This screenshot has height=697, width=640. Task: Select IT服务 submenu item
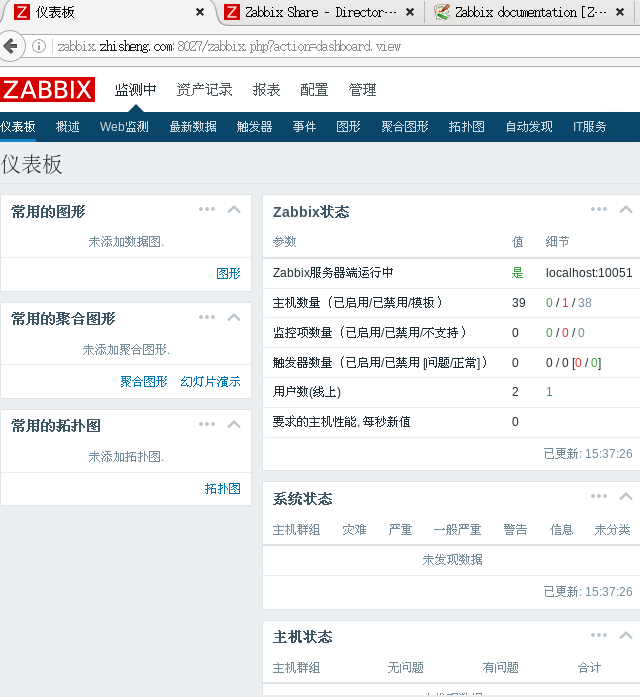589,127
